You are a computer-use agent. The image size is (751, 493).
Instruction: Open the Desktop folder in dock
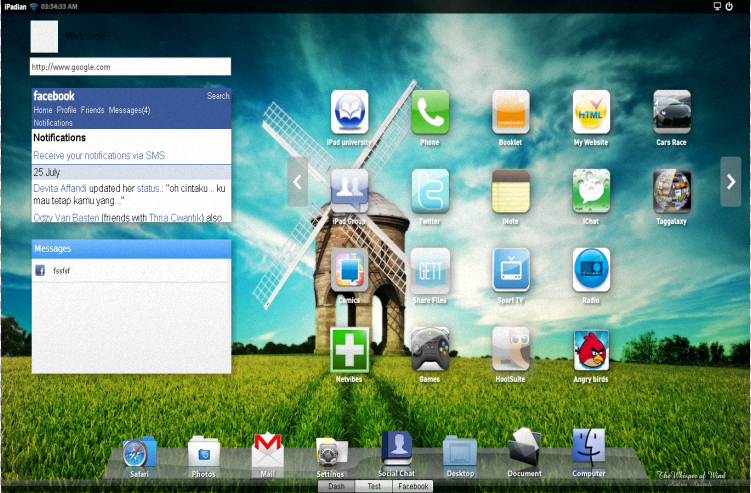point(460,451)
